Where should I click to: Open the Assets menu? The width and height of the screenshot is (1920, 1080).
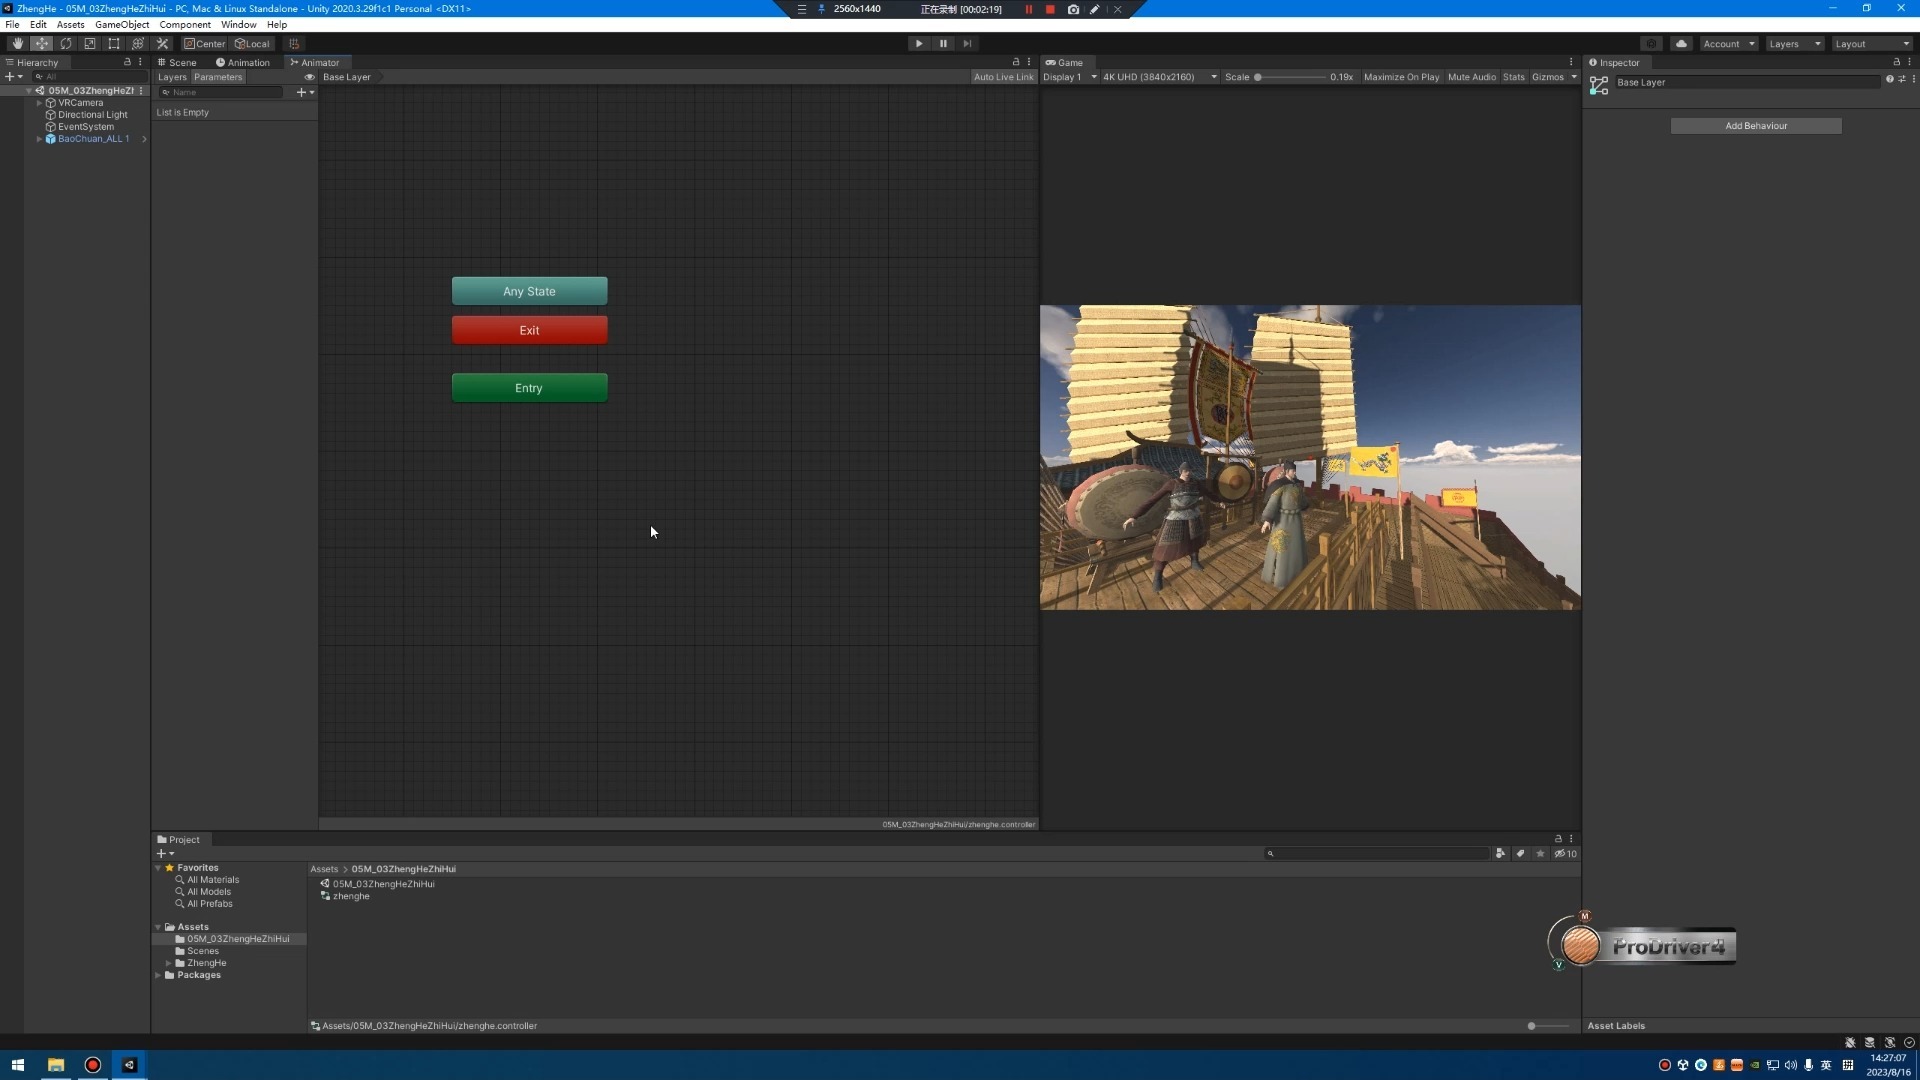(70, 25)
